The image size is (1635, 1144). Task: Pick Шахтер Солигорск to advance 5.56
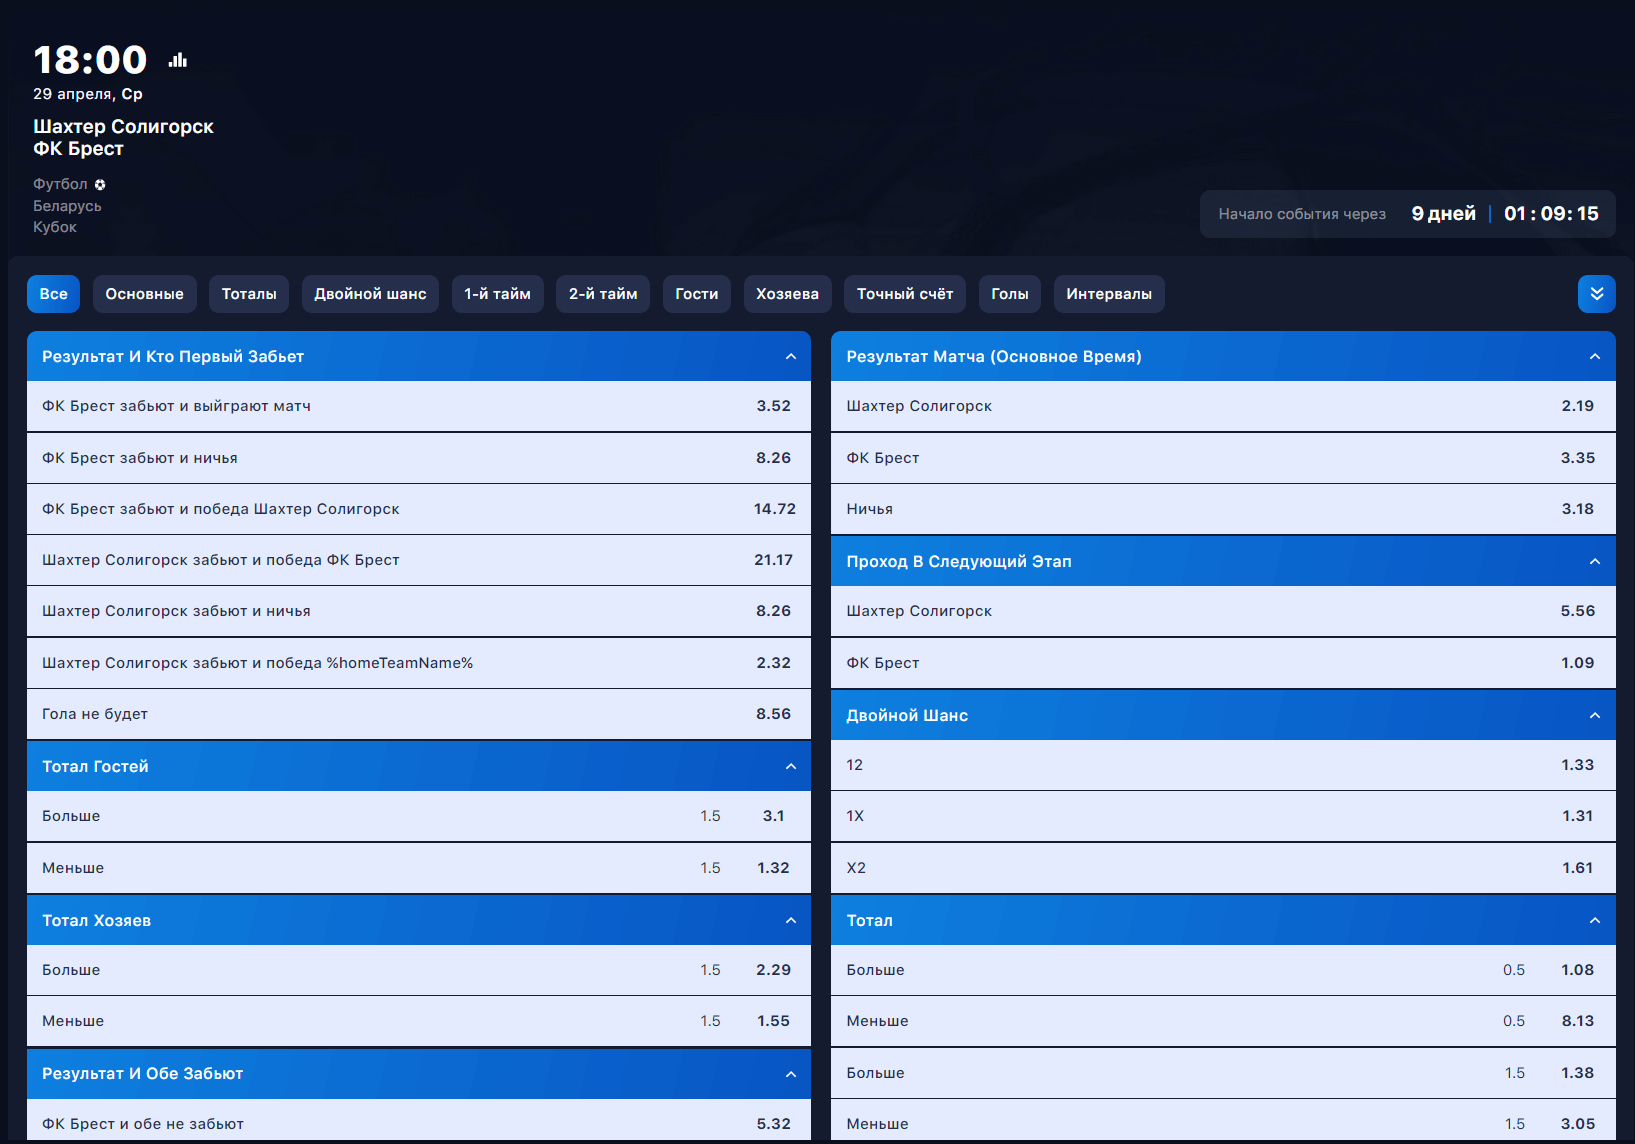1223,611
